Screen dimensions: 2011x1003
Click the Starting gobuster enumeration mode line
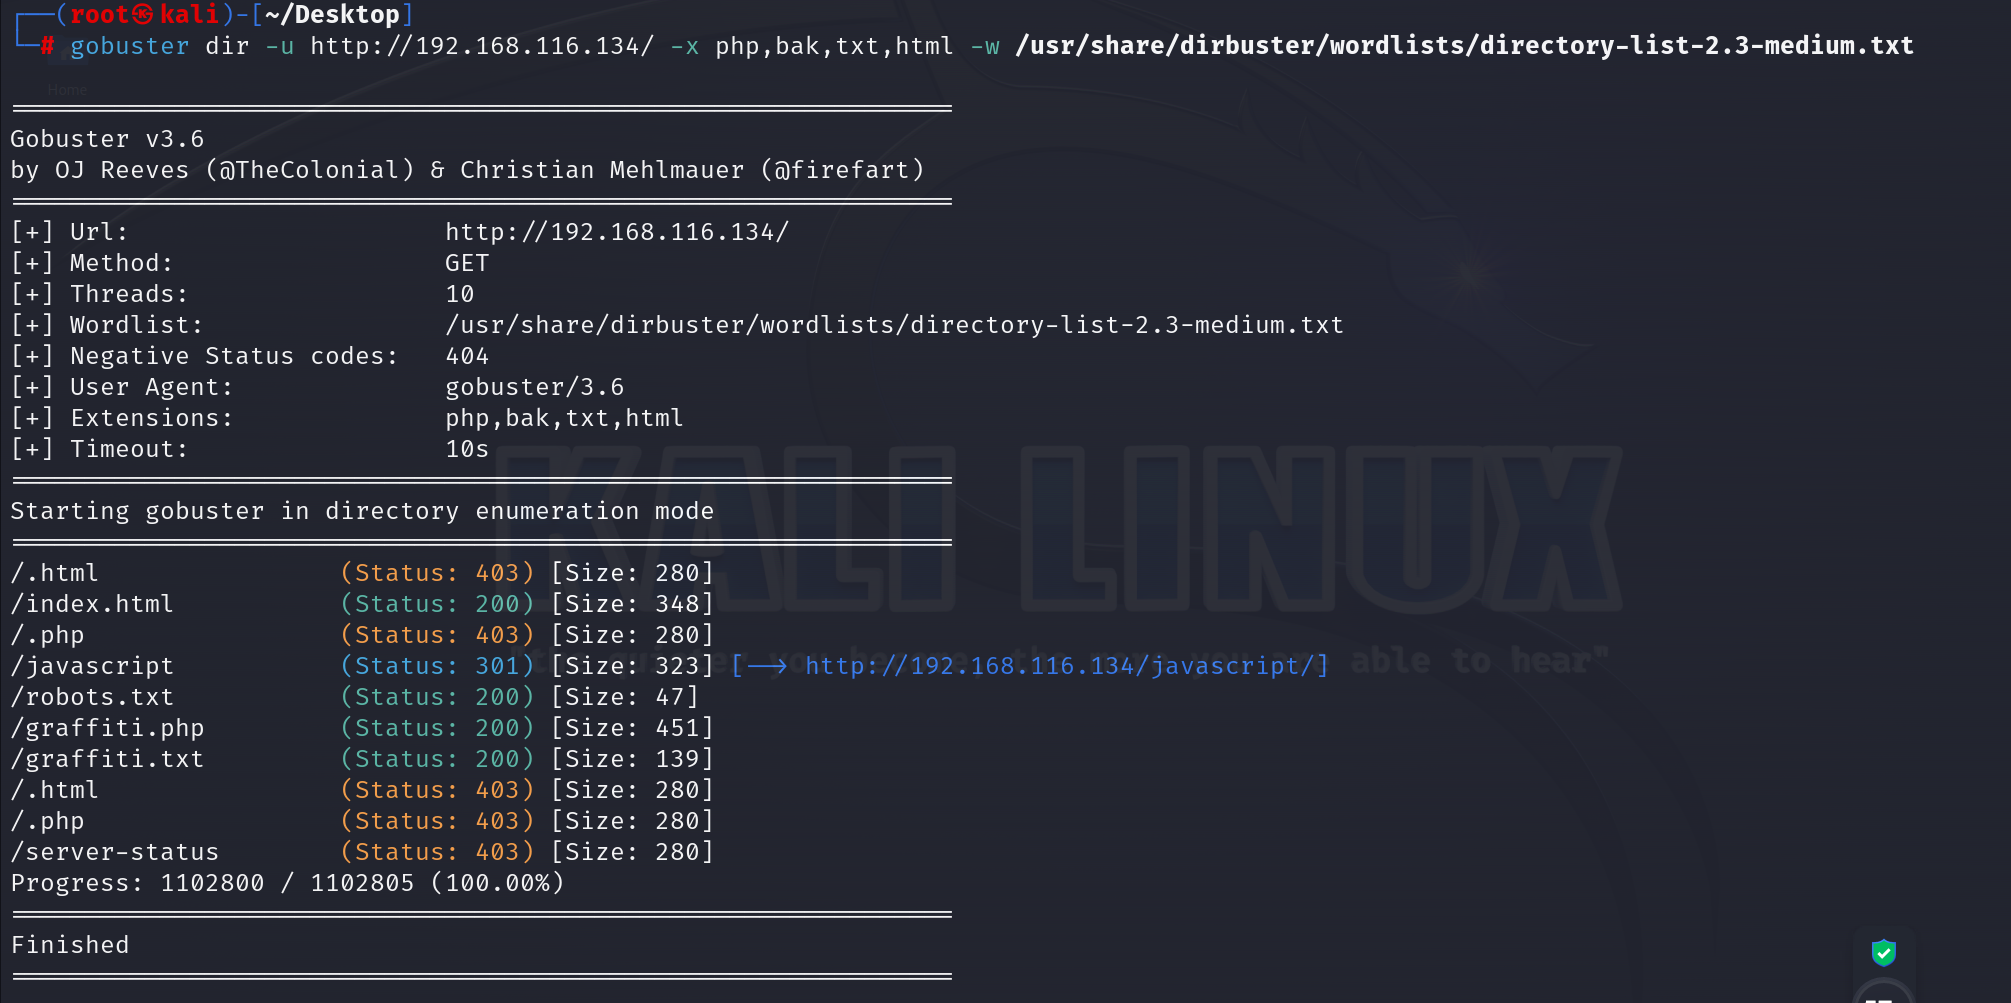coord(362,511)
